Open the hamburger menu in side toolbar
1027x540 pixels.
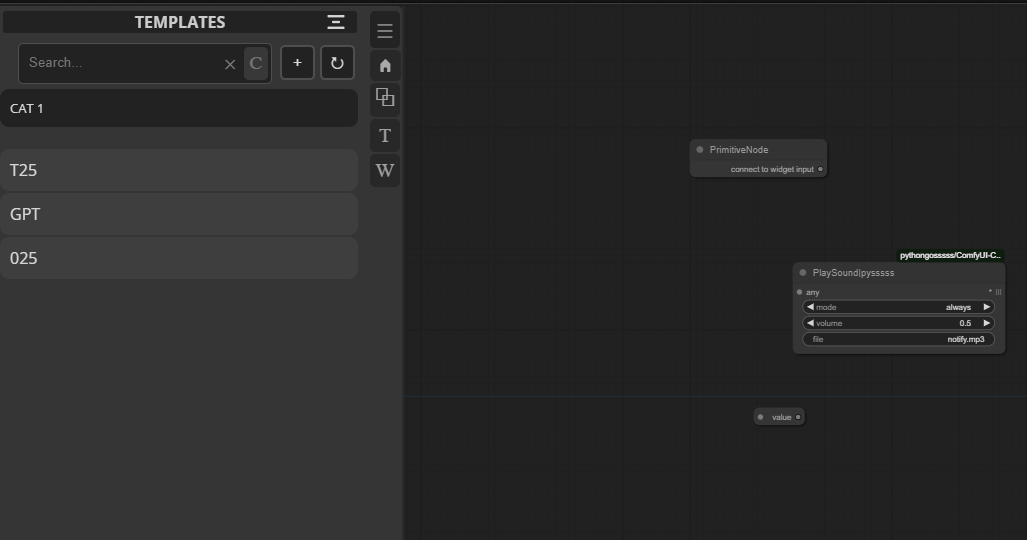(x=385, y=30)
